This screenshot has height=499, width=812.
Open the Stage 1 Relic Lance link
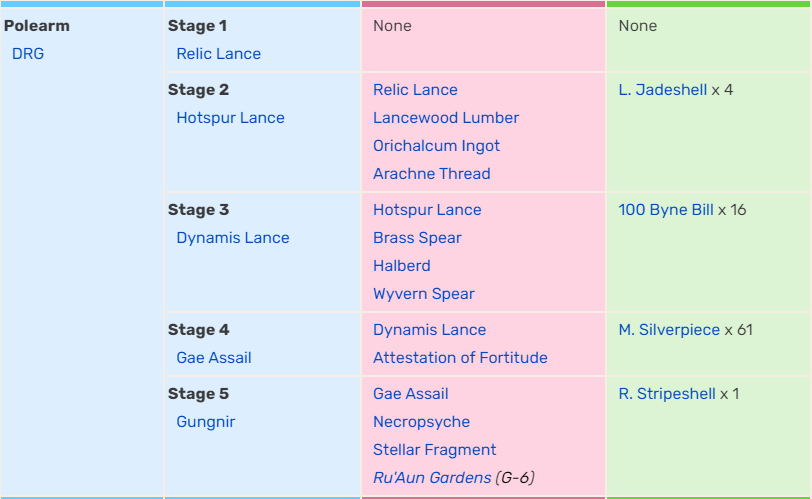pos(219,54)
